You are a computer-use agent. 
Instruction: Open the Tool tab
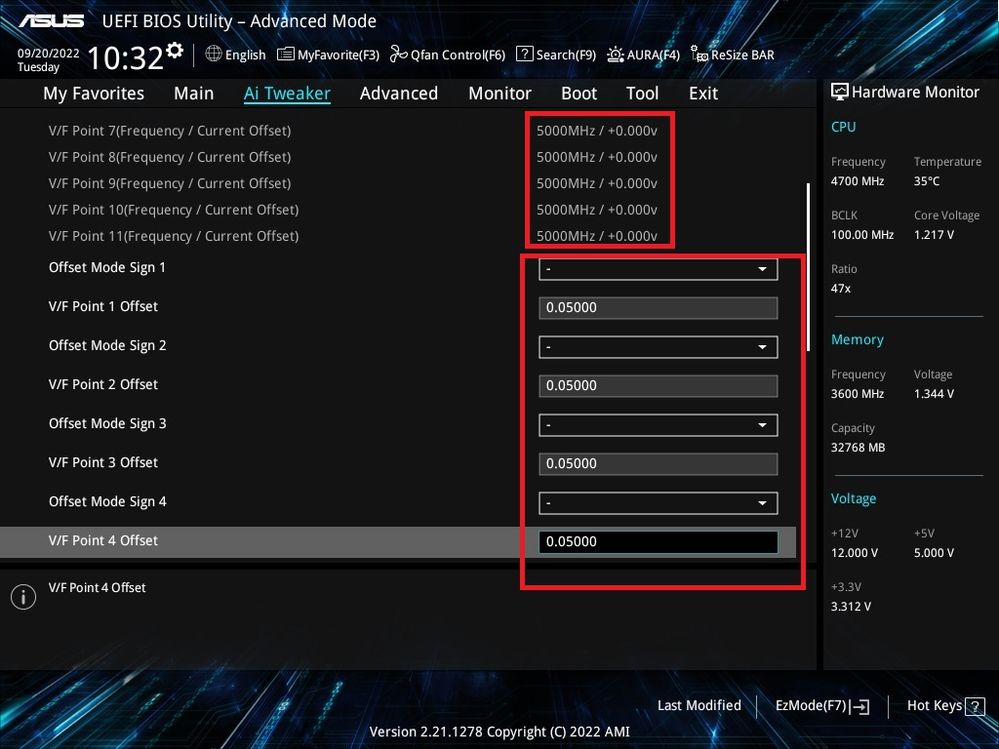pos(642,94)
